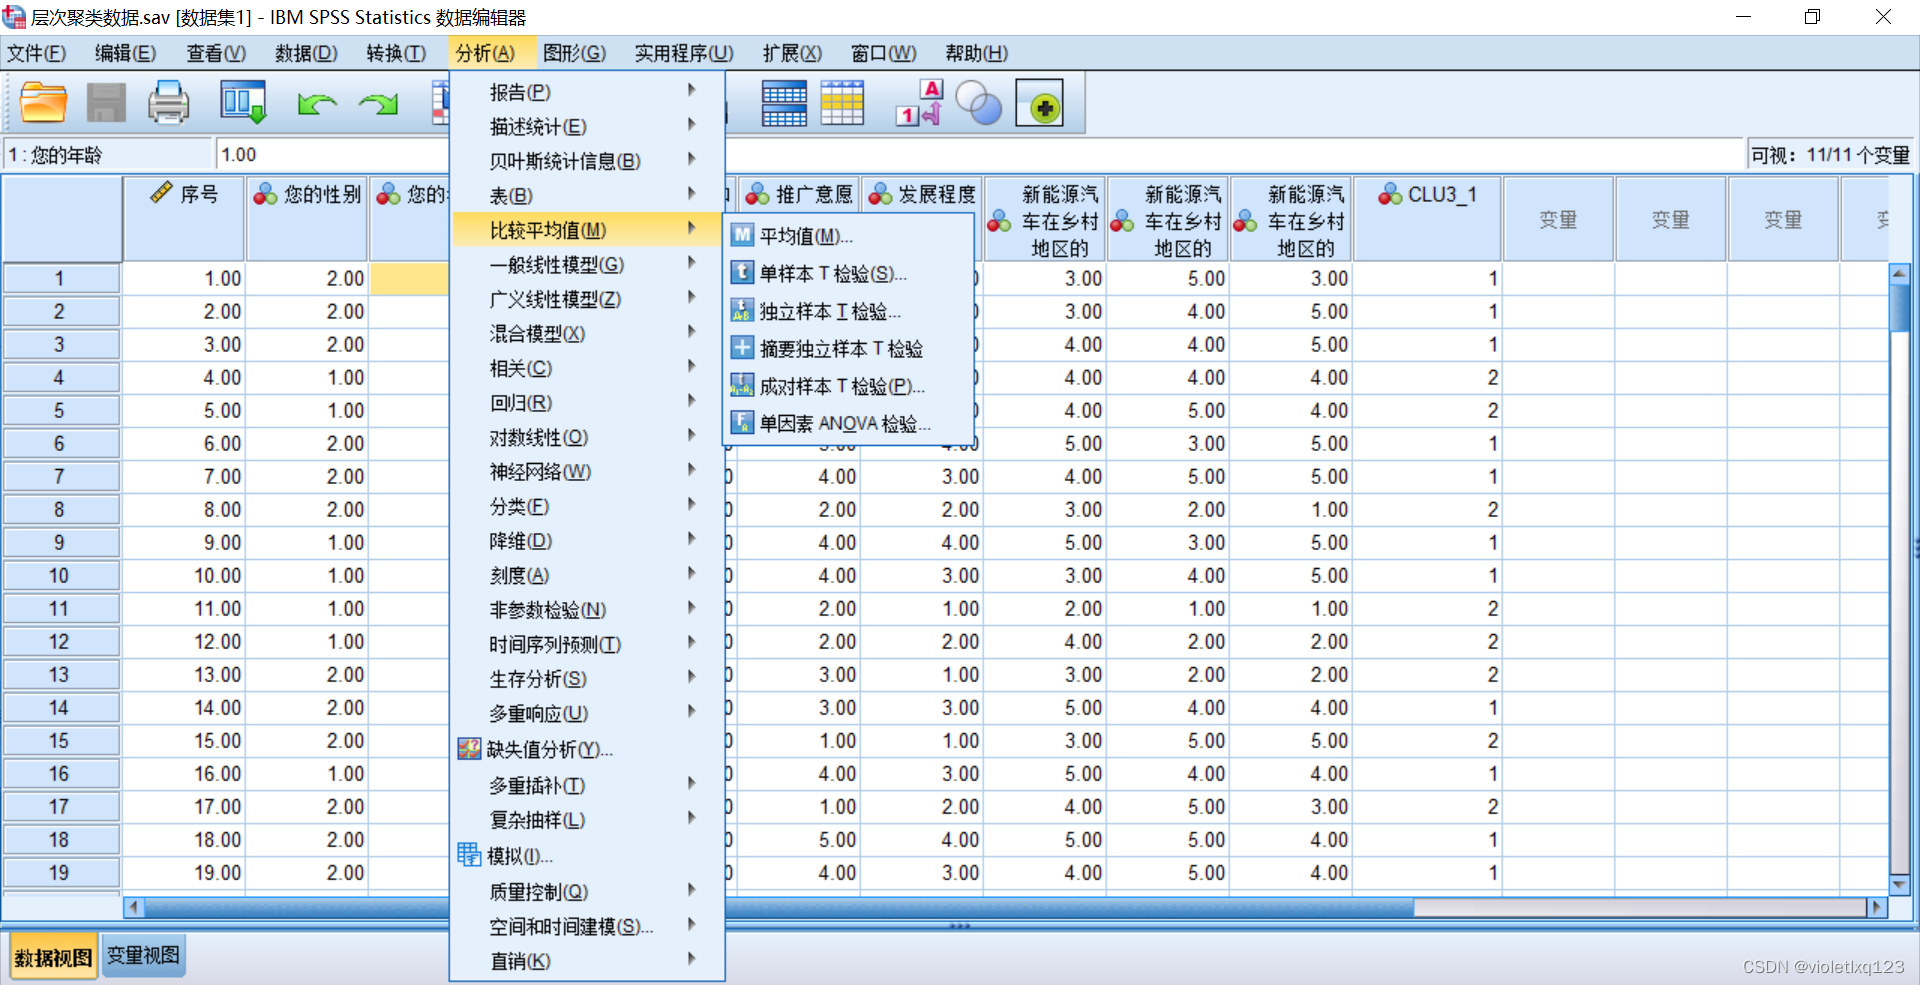Viewport: 1920px width, 985px height.
Task: Click the green Undo arrow
Action: click(317, 103)
